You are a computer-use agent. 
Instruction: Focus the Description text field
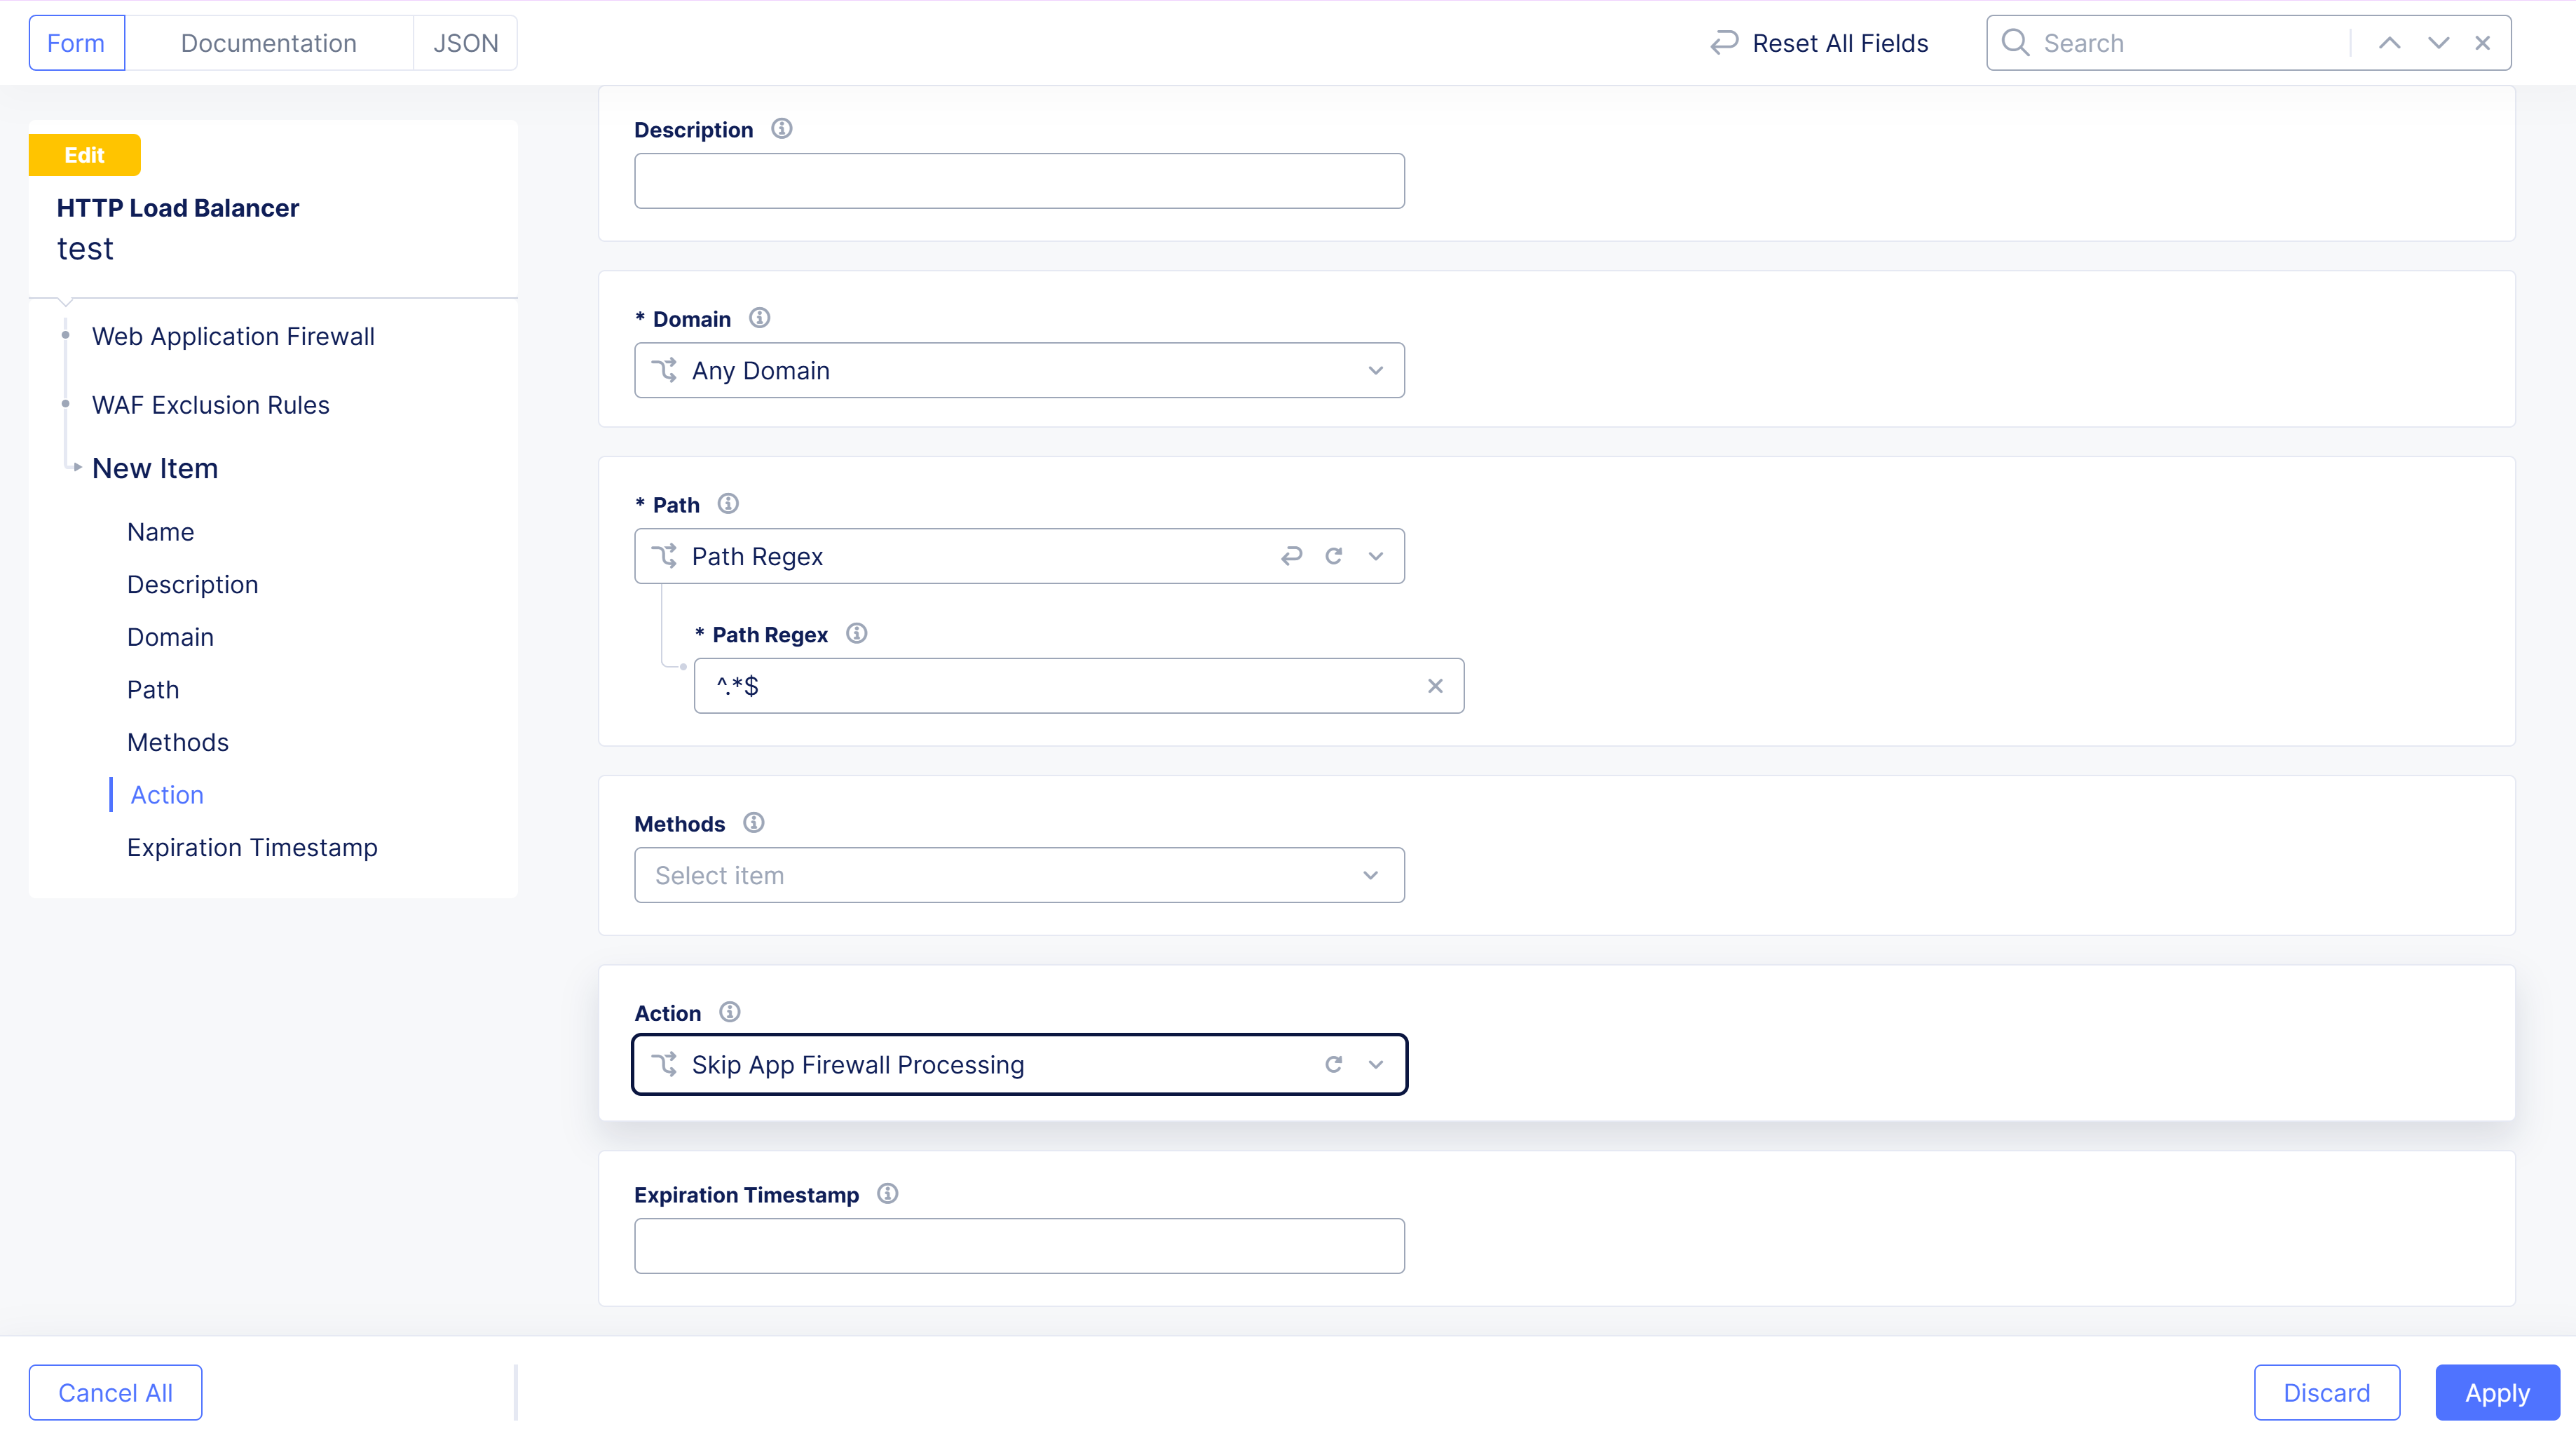[1018, 181]
